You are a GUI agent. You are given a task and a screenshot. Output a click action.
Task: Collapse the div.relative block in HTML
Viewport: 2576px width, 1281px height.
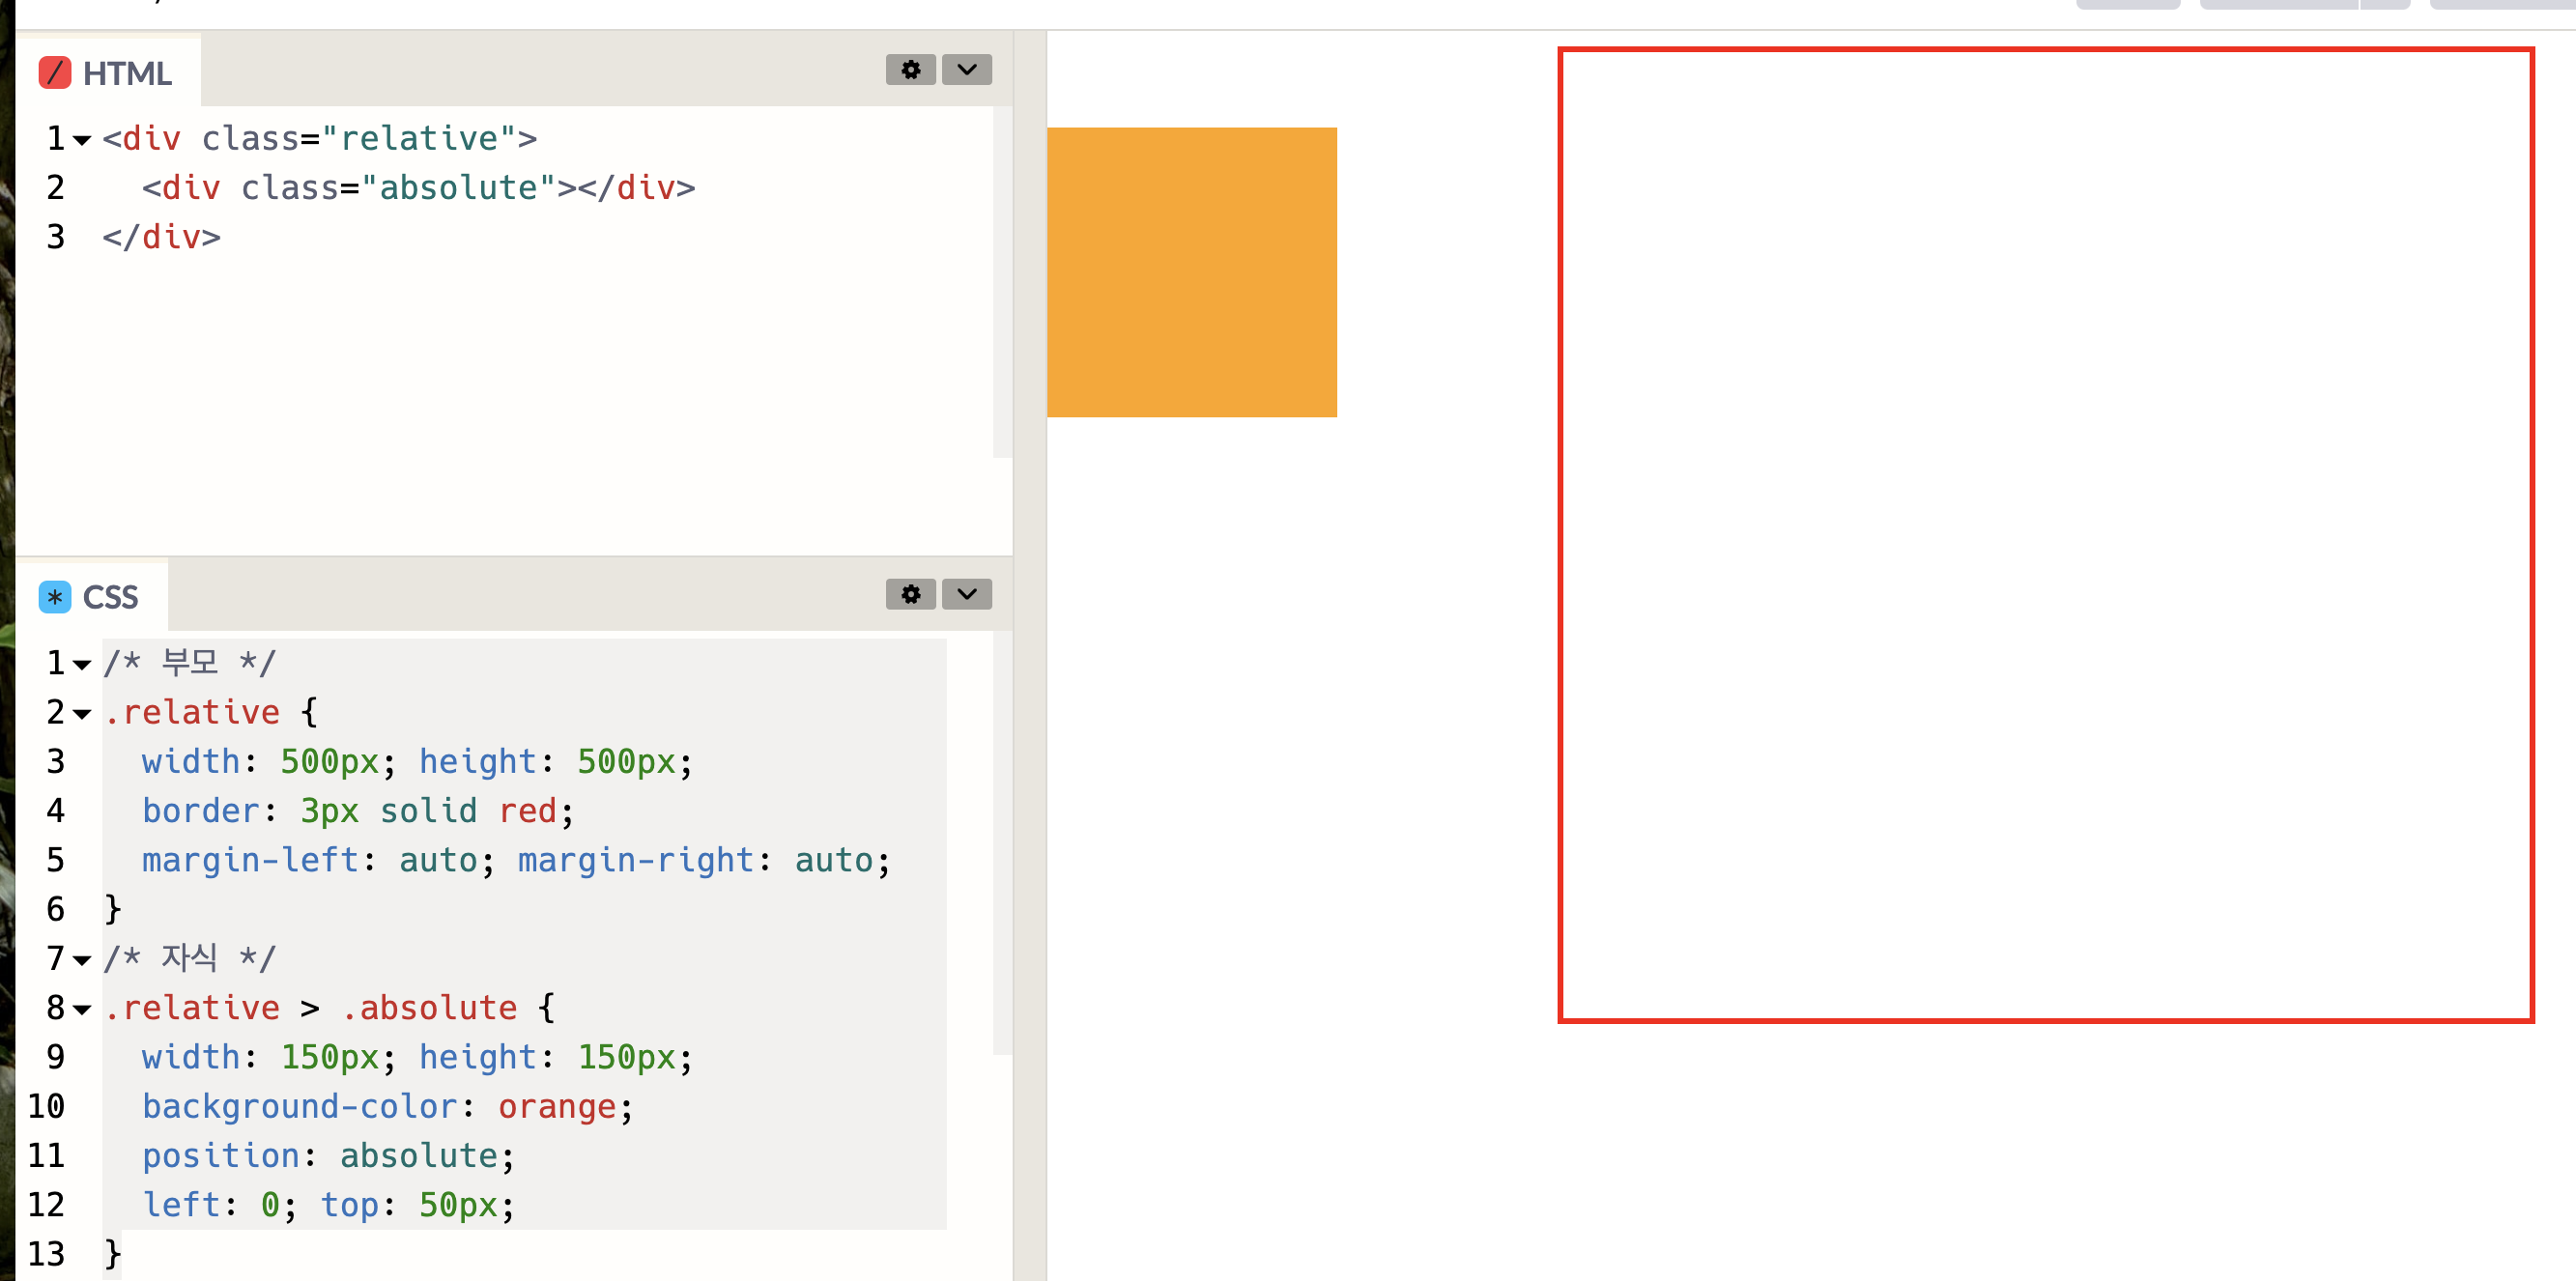[82, 140]
